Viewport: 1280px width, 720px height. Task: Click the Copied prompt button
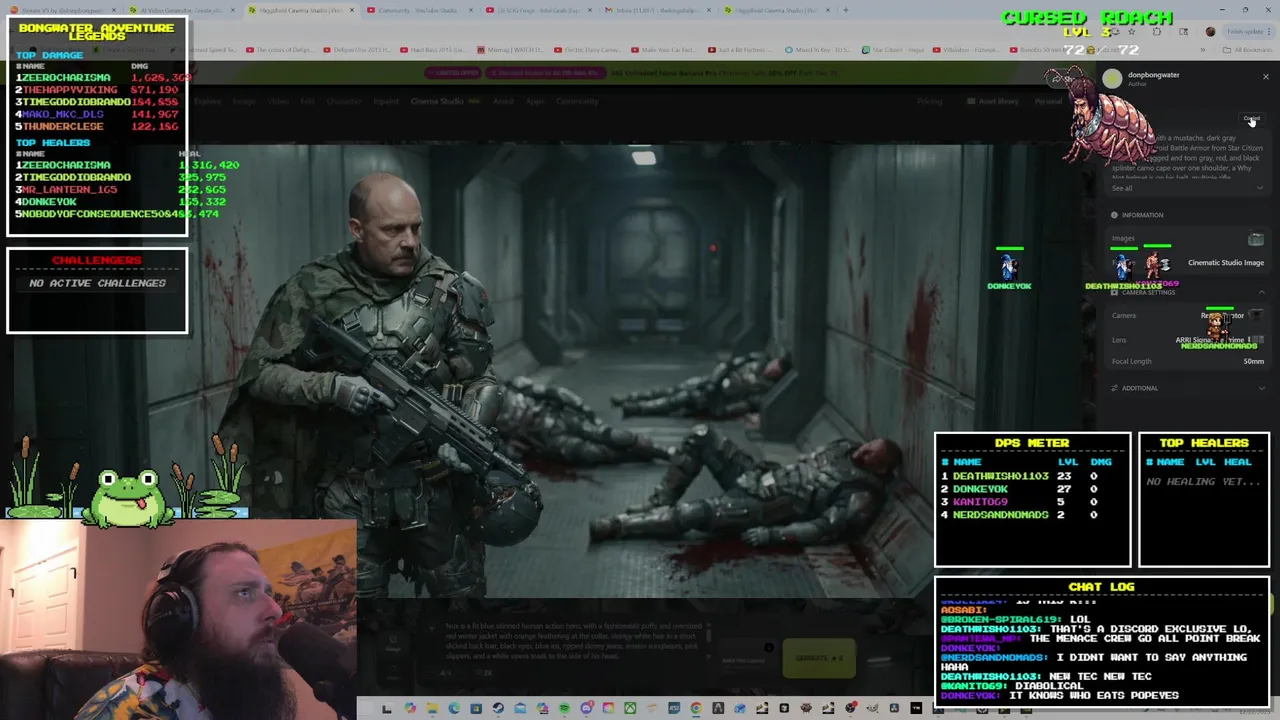pos(1251,118)
